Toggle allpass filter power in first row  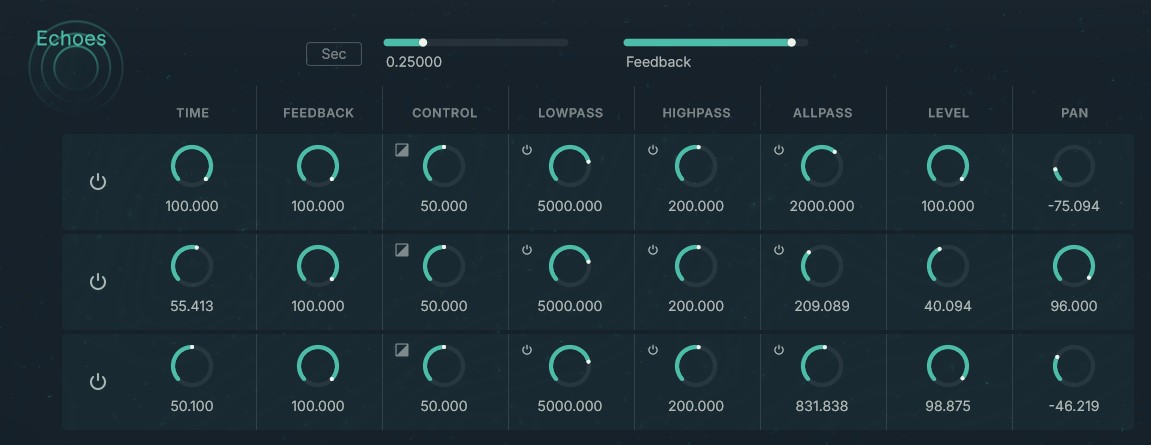(779, 150)
